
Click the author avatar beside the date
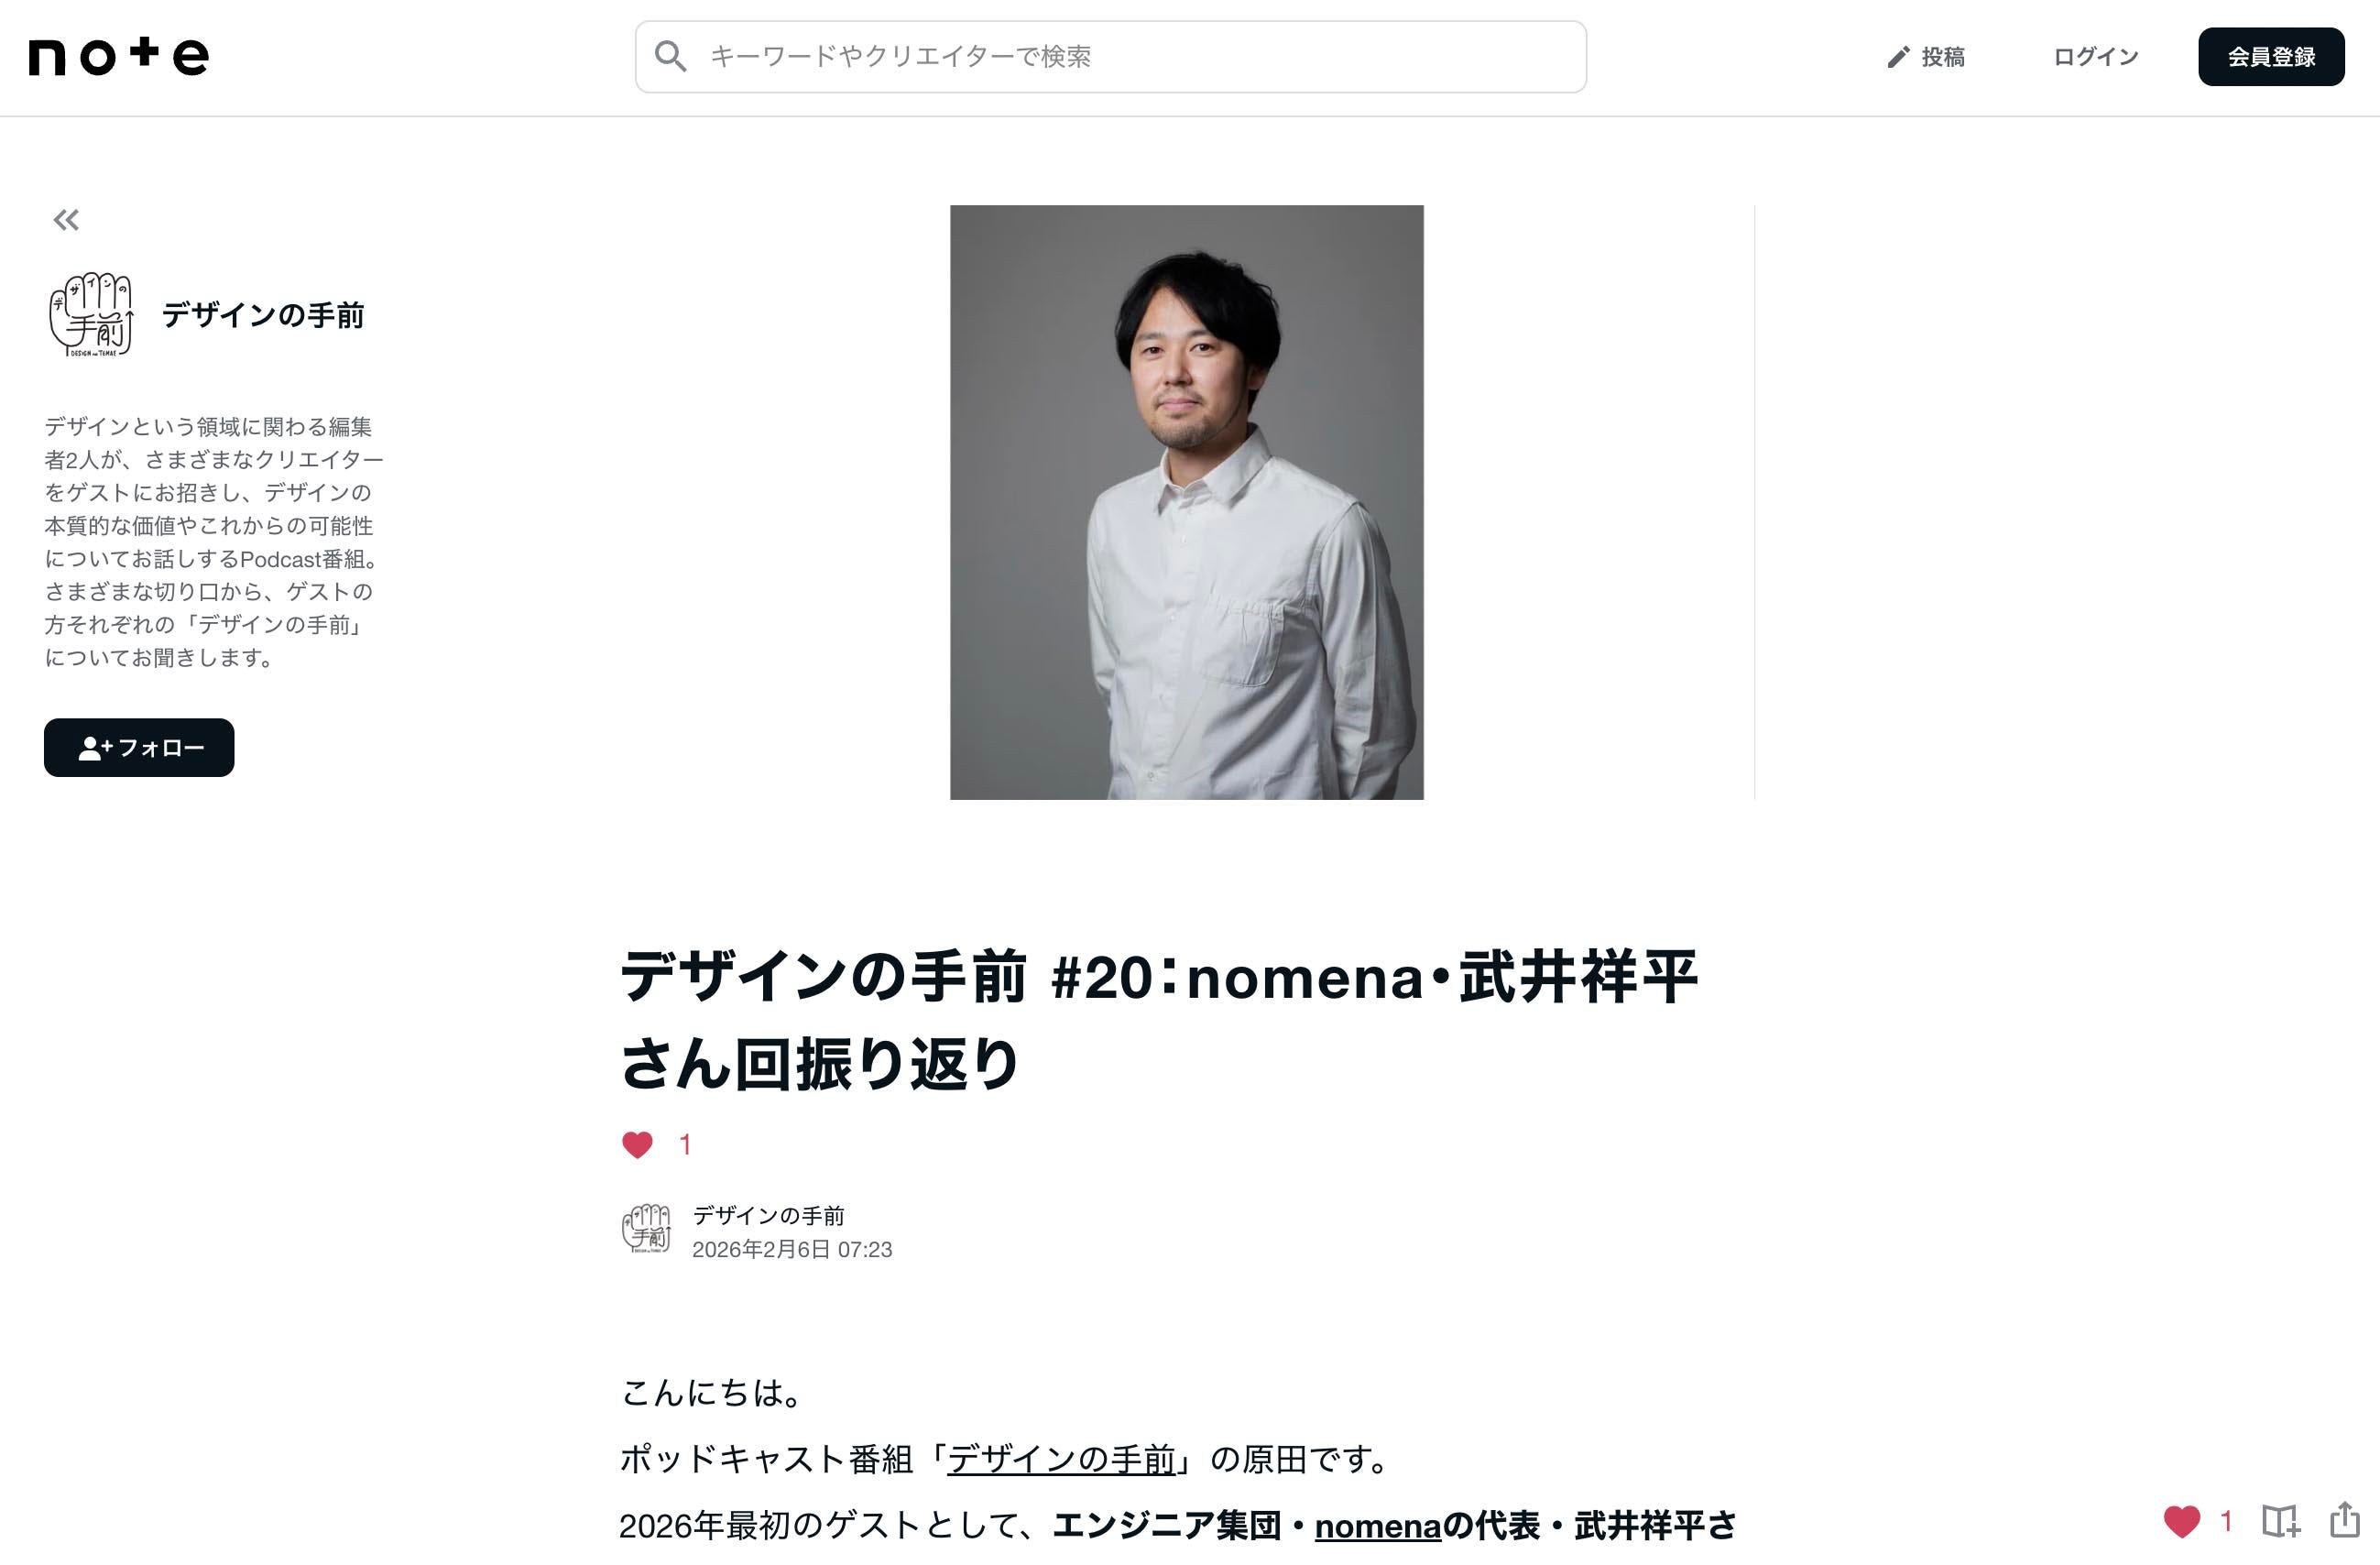(646, 1228)
